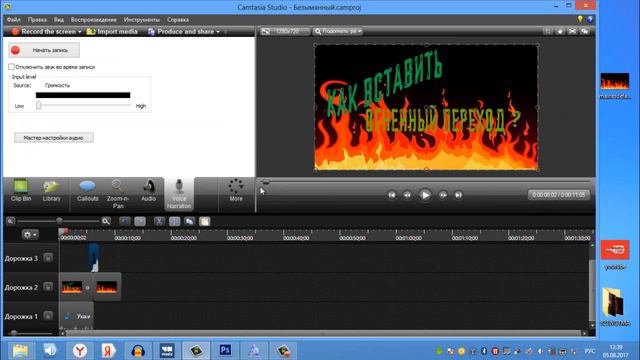Image resolution: width=640 pixels, height=360 pixels.
Task: Open the Zoom-n-Pan tab
Action: tap(118, 194)
